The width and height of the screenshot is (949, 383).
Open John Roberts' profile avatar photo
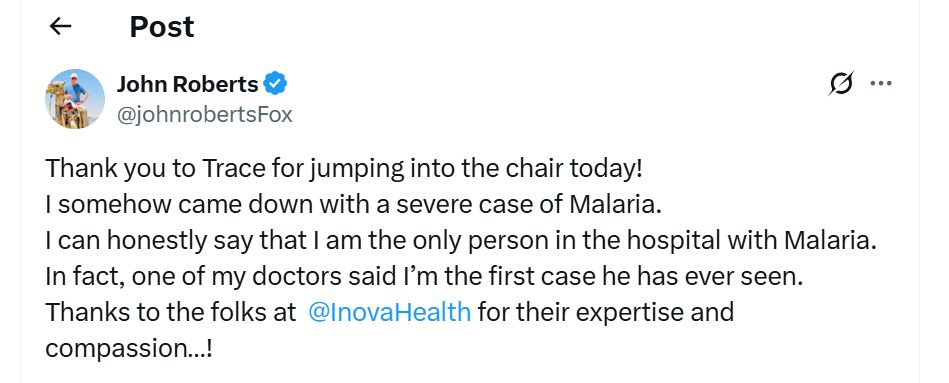click(x=75, y=99)
